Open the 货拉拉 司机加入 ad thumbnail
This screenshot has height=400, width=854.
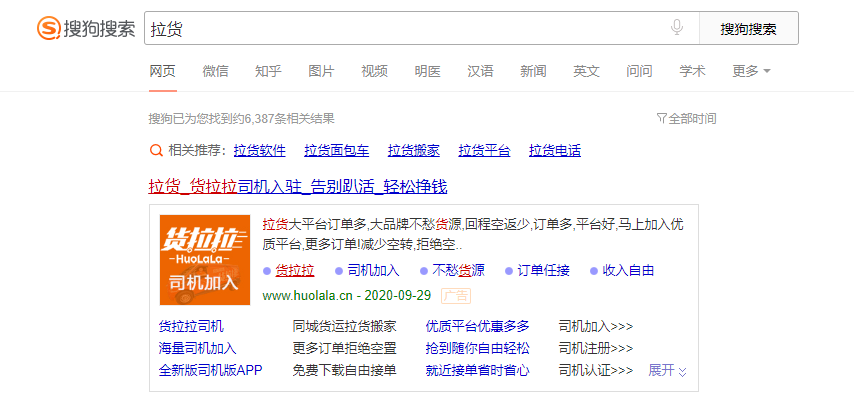coord(205,260)
